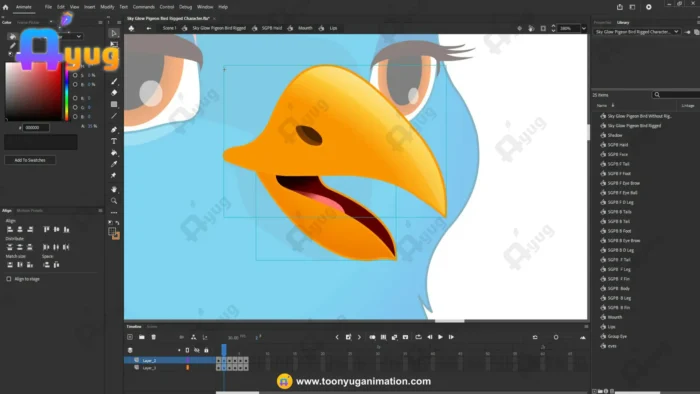Select the Free Transform tool
The image size is (700, 394).
(x=114, y=45)
